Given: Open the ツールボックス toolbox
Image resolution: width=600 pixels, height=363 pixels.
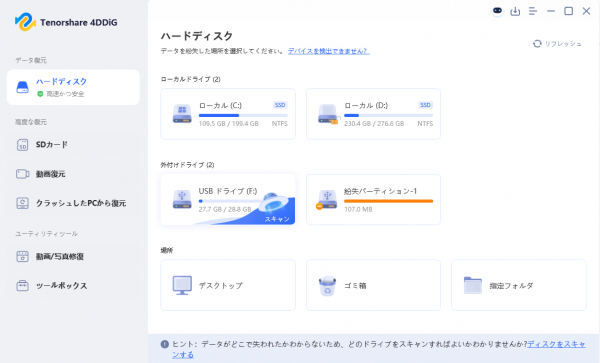Looking at the screenshot, I should (73, 286).
